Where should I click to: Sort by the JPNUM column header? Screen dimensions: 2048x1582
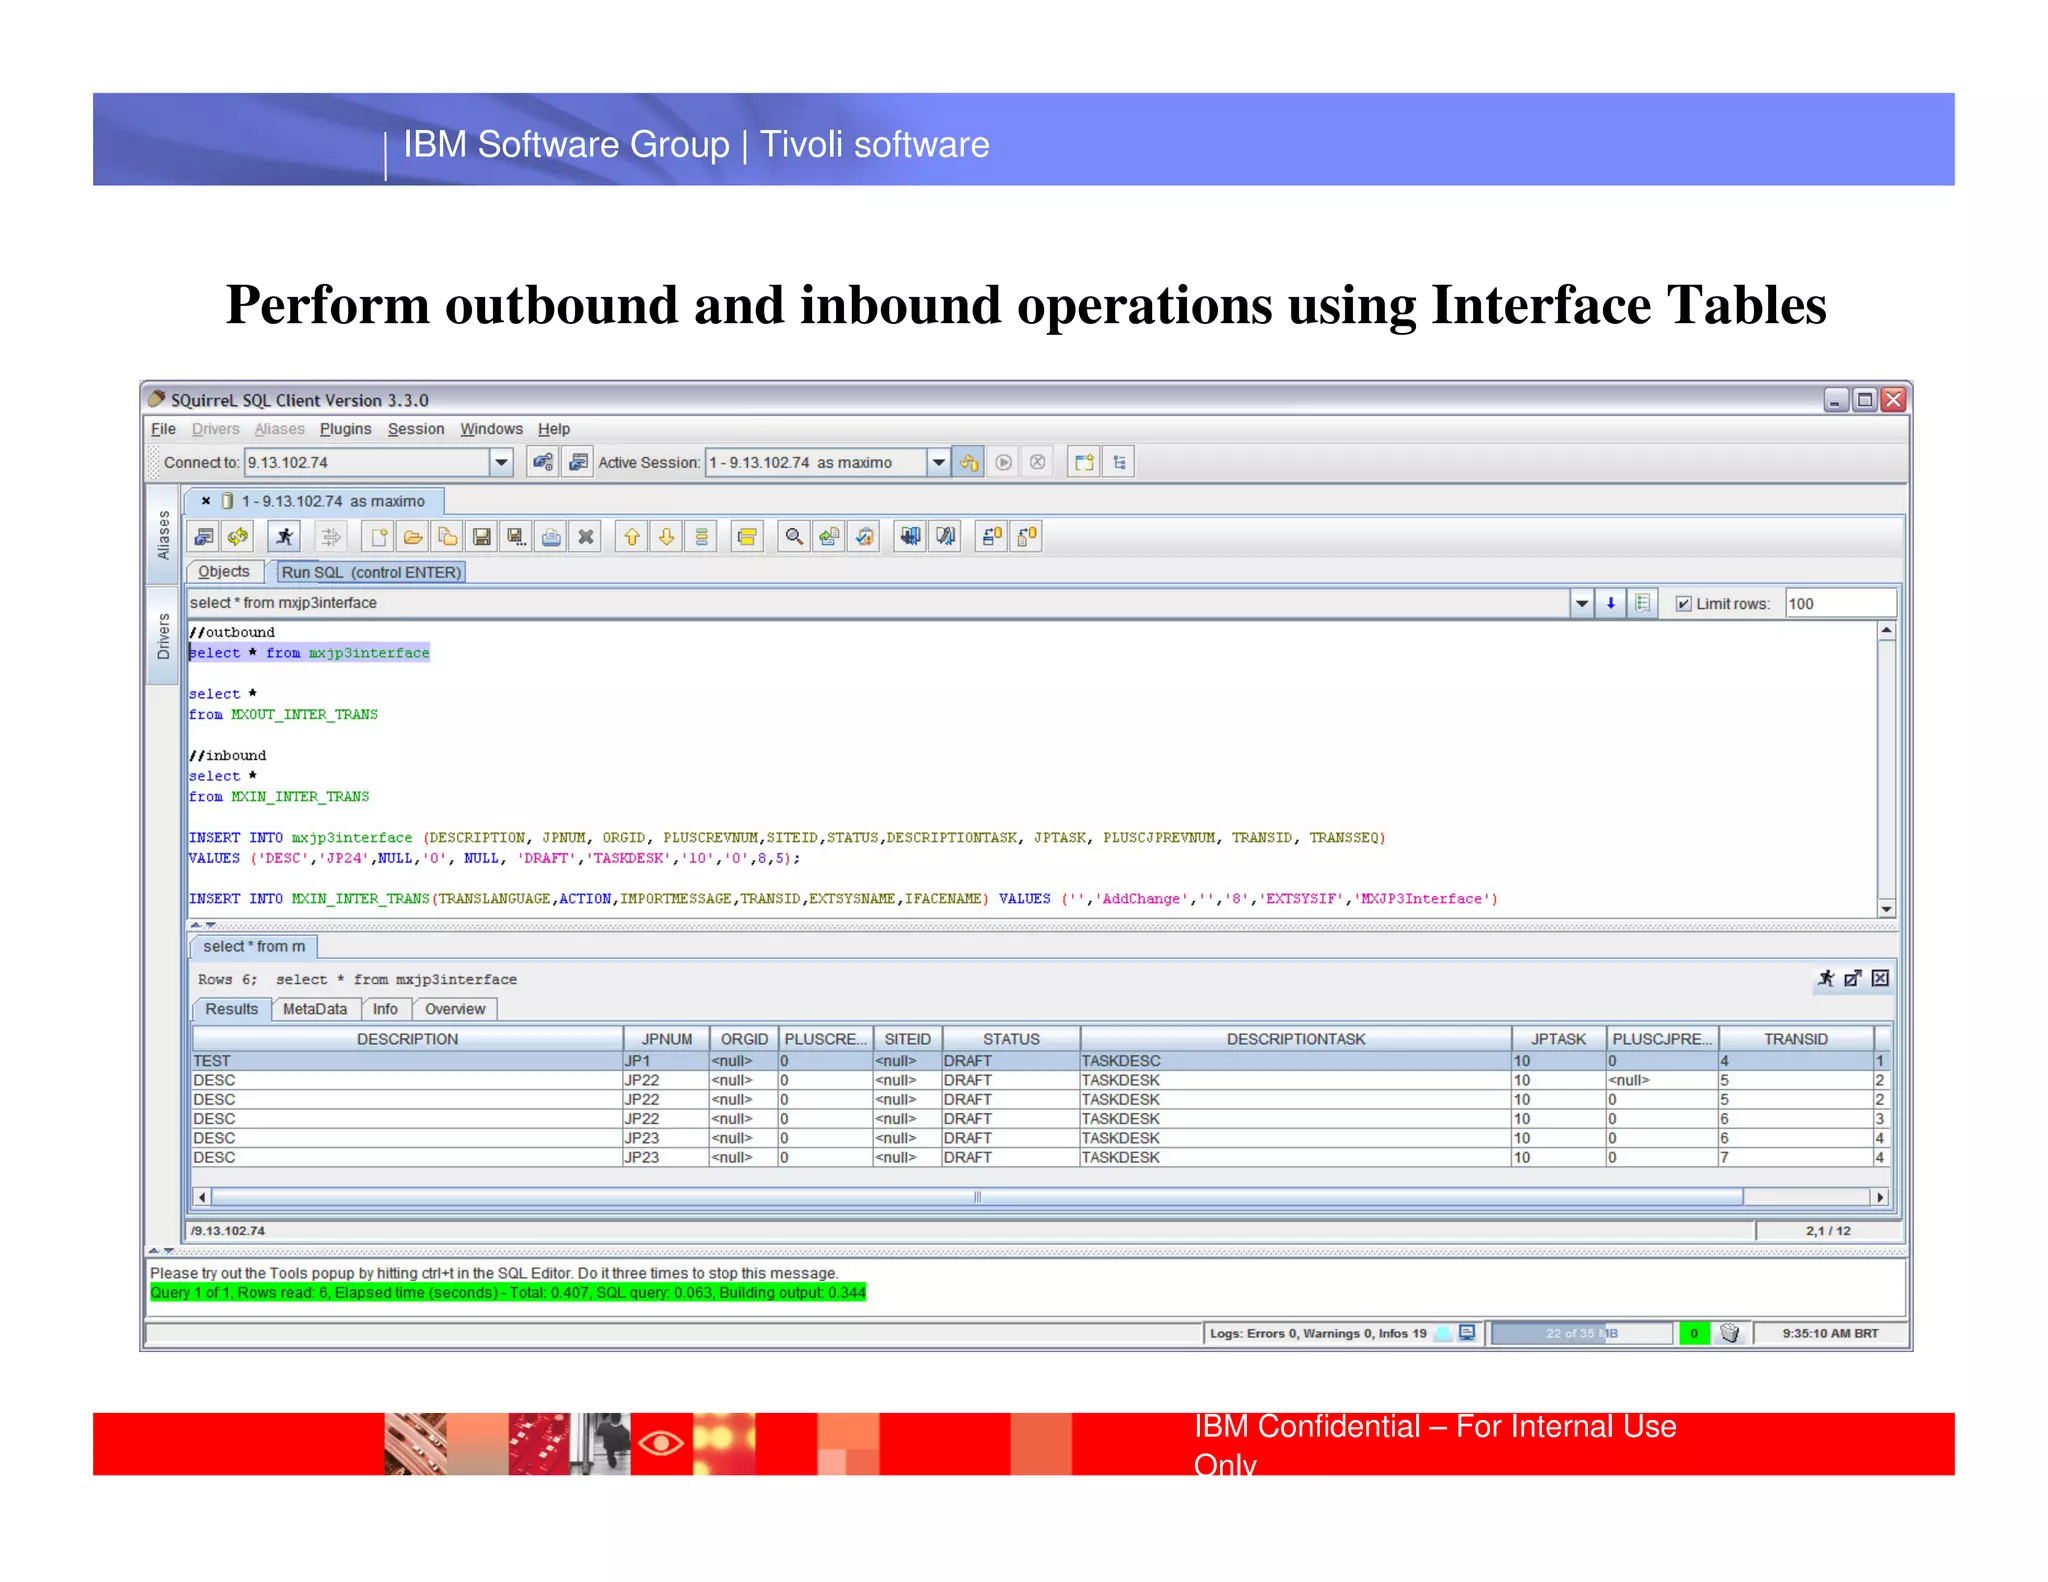click(x=667, y=1039)
